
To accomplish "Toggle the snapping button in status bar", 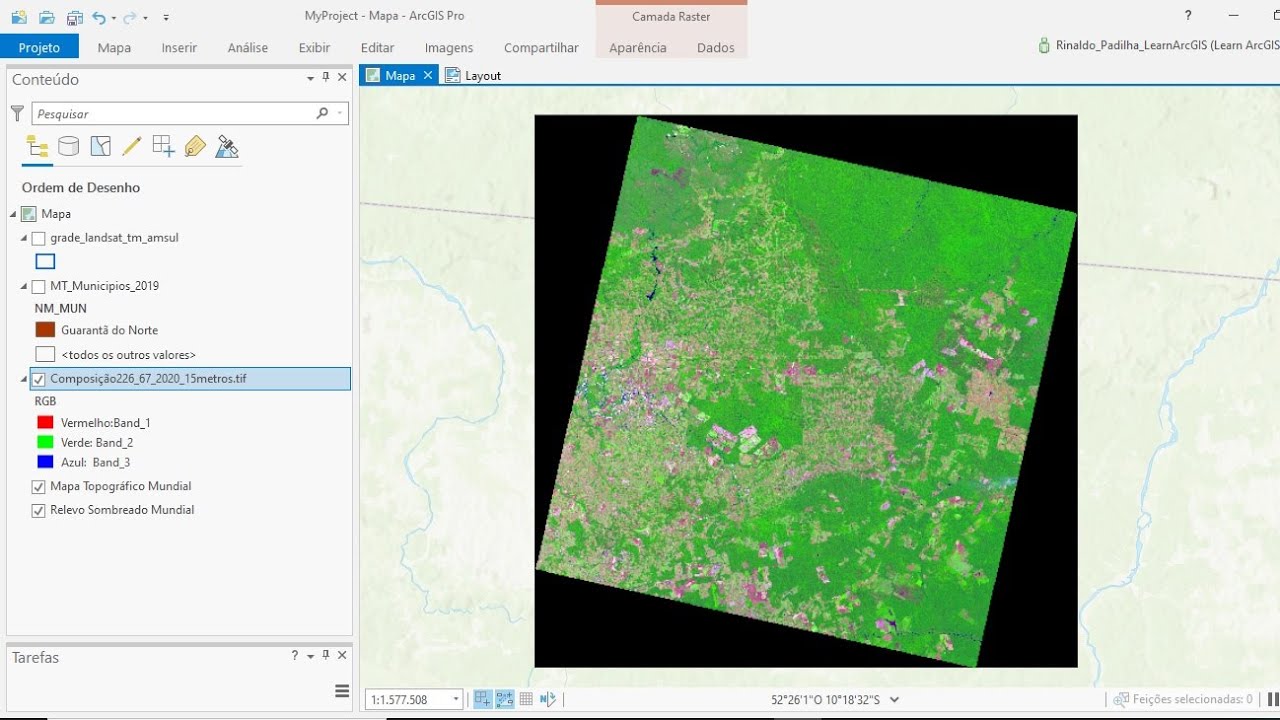I will click(482, 699).
